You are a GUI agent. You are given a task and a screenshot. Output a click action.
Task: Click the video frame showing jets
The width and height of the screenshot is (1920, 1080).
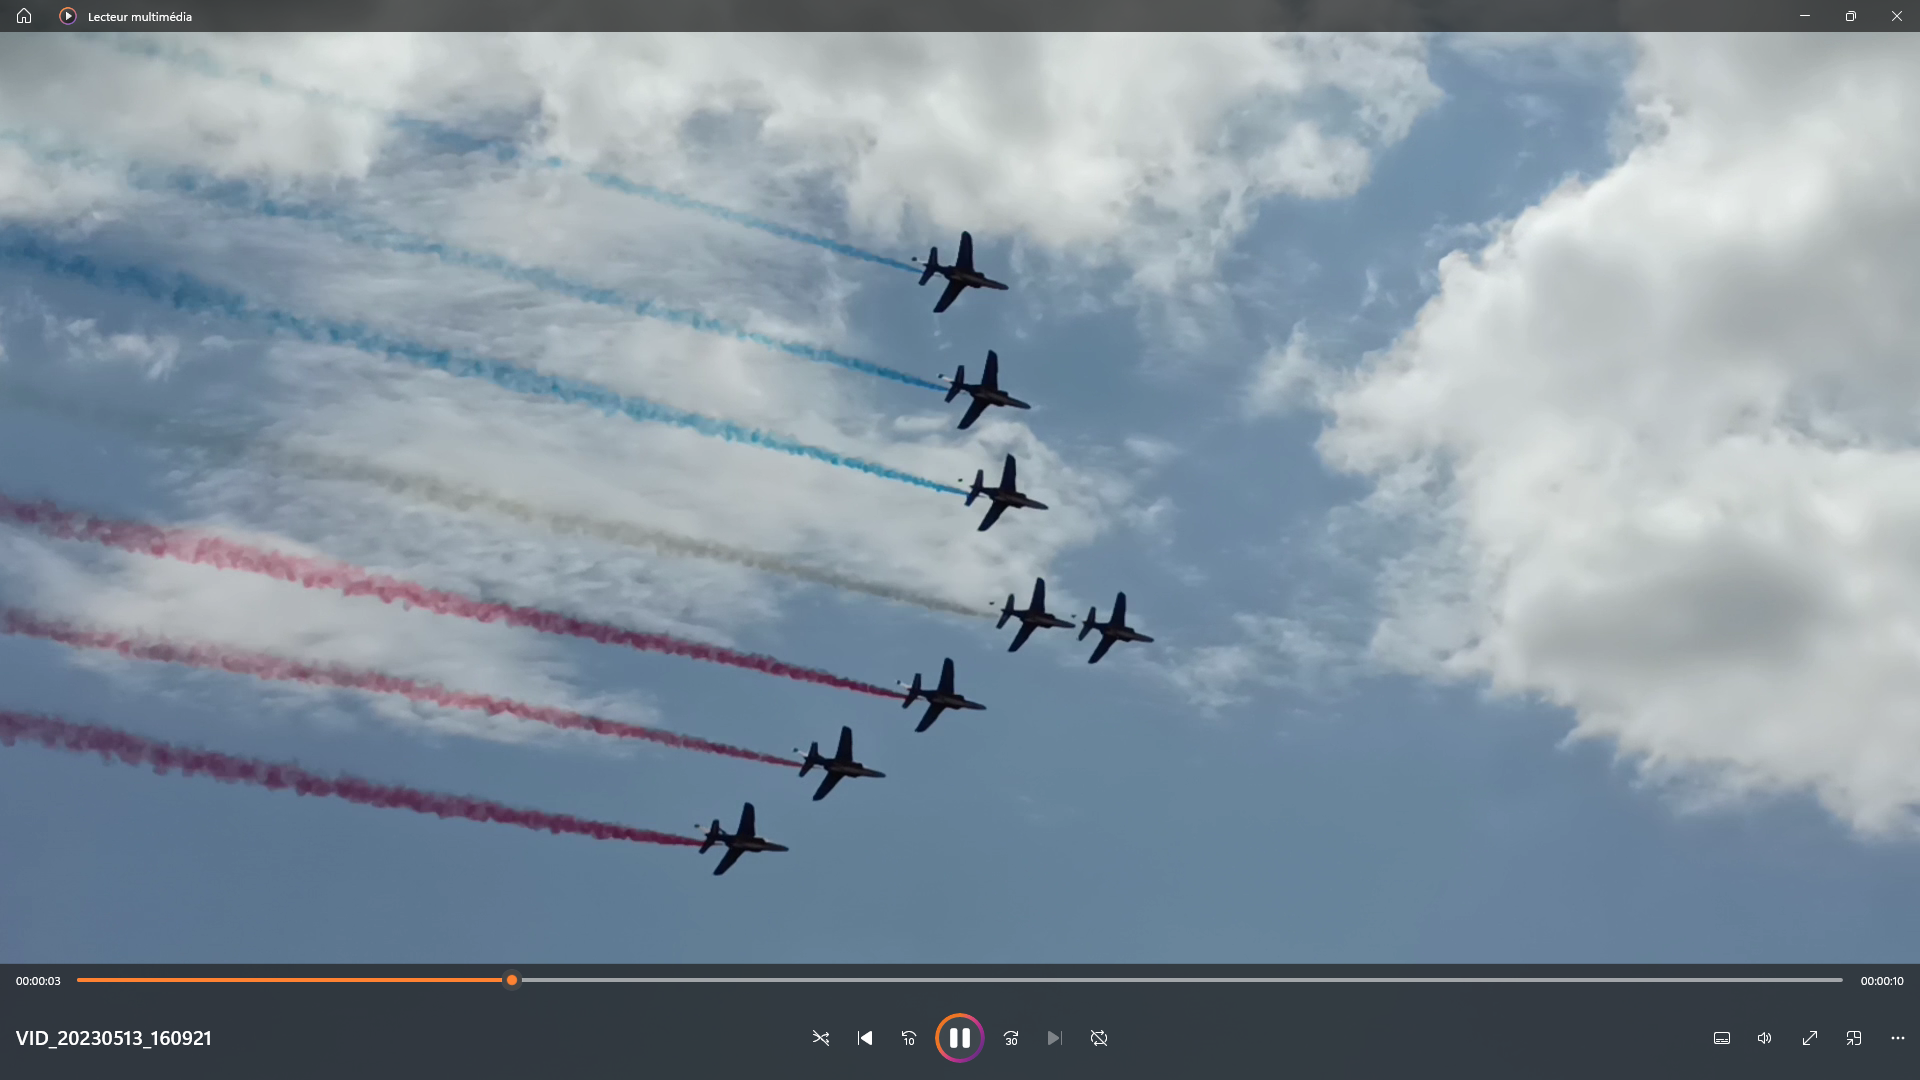960,500
